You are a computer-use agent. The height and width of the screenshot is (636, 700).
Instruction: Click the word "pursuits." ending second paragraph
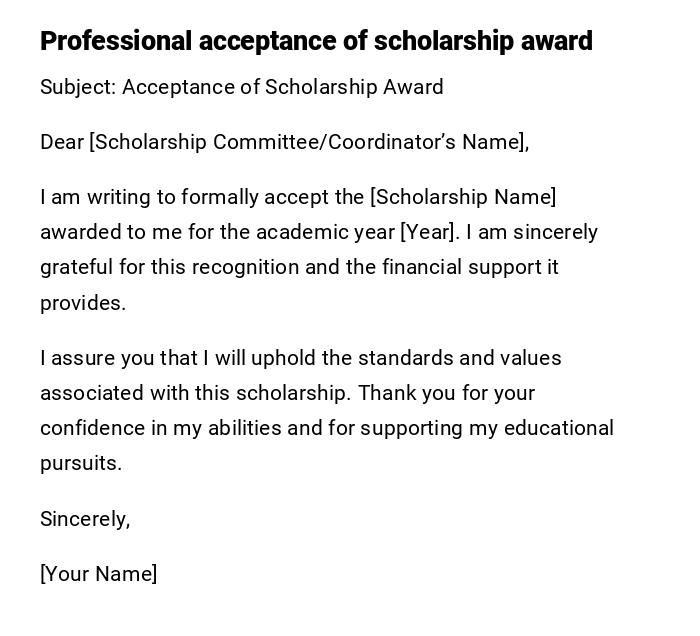(x=81, y=463)
